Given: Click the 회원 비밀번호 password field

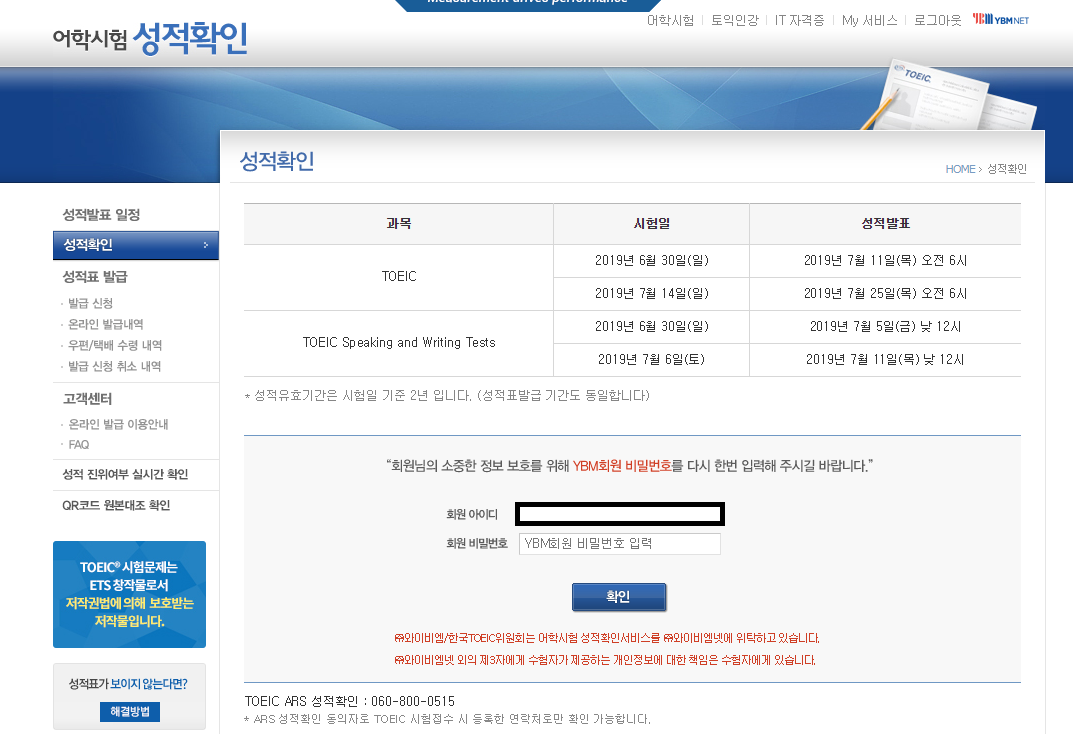Looking at the screenshot, I should (x=619, y=544).
